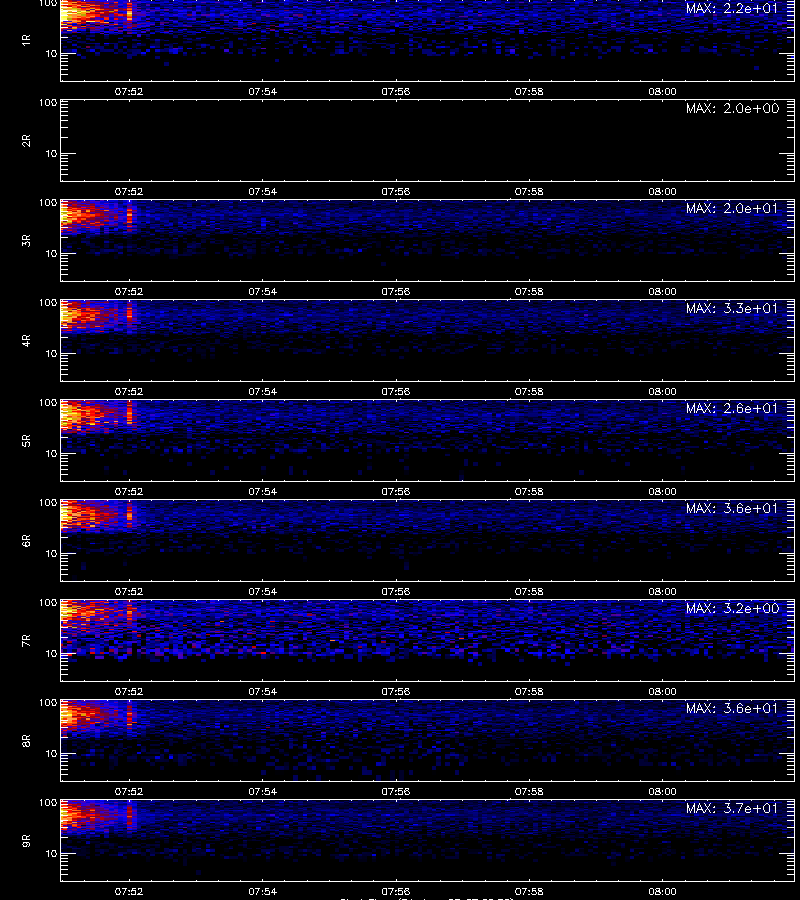This screenshot has height=900, width=800.
Task: Click the 6R panel axis label
Action: tap(26, 541)
